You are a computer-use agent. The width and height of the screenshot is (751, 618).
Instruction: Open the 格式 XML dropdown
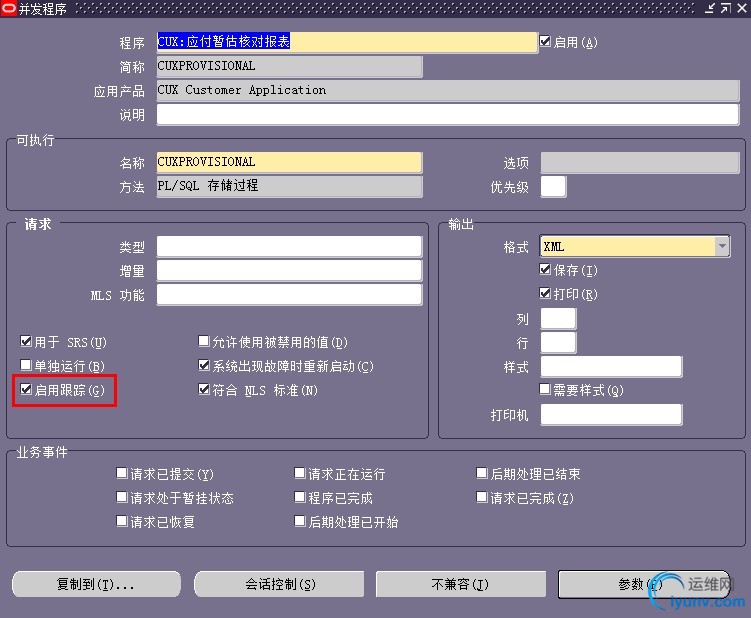[x=722, y=247]
